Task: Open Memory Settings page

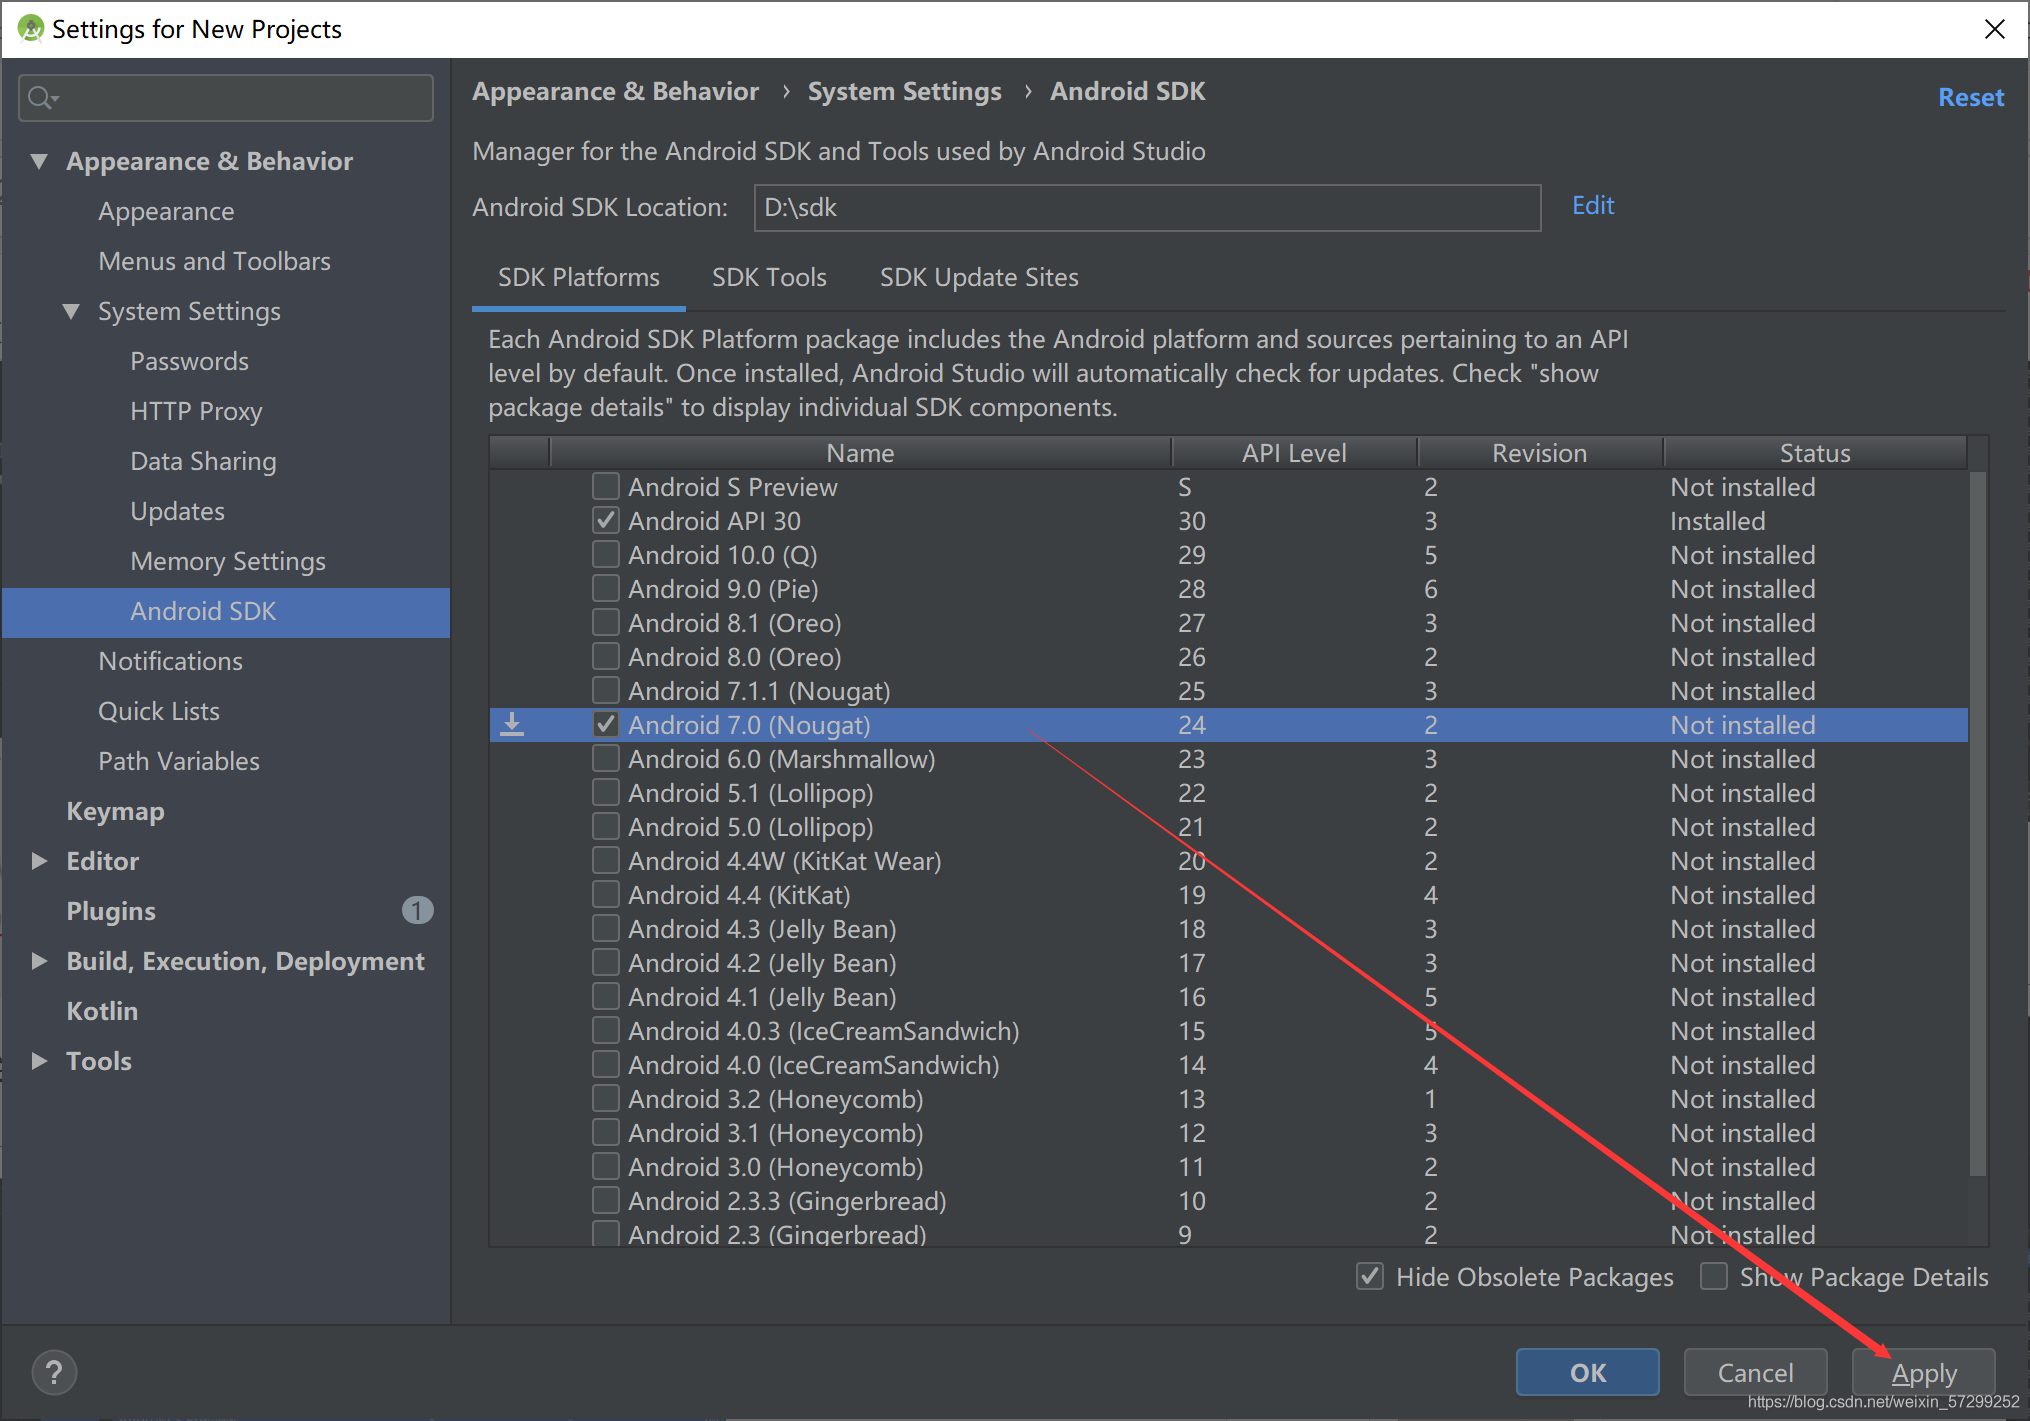Action: coord(228,561)
